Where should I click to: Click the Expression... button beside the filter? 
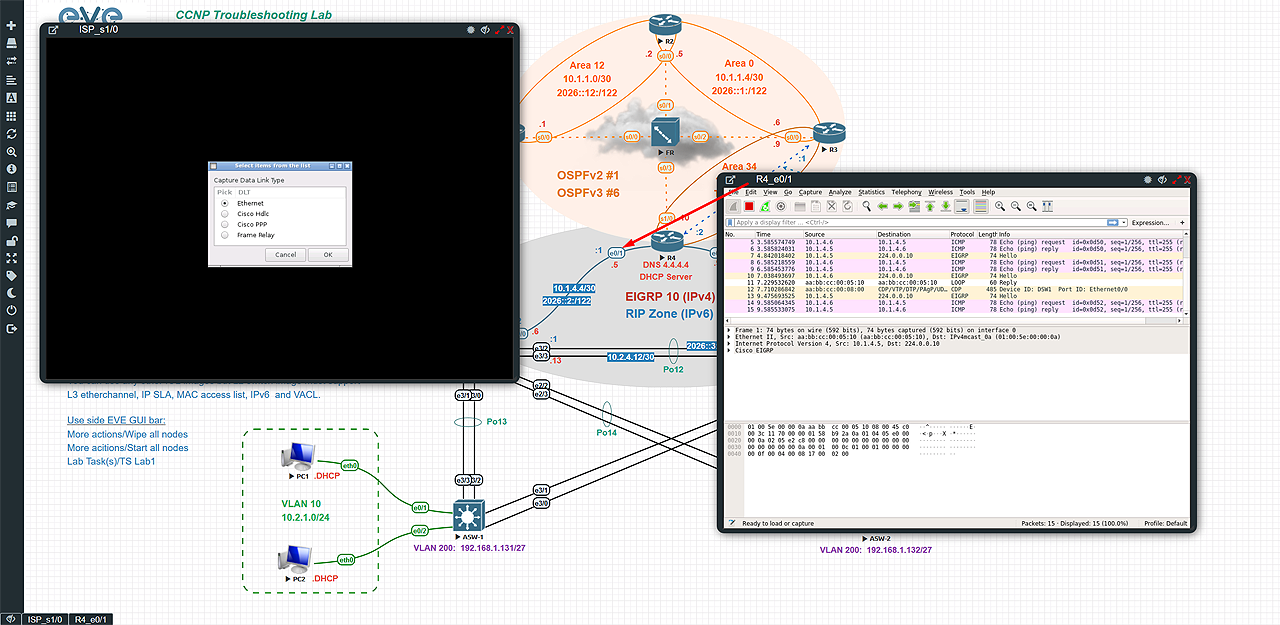pos(1150,223)
